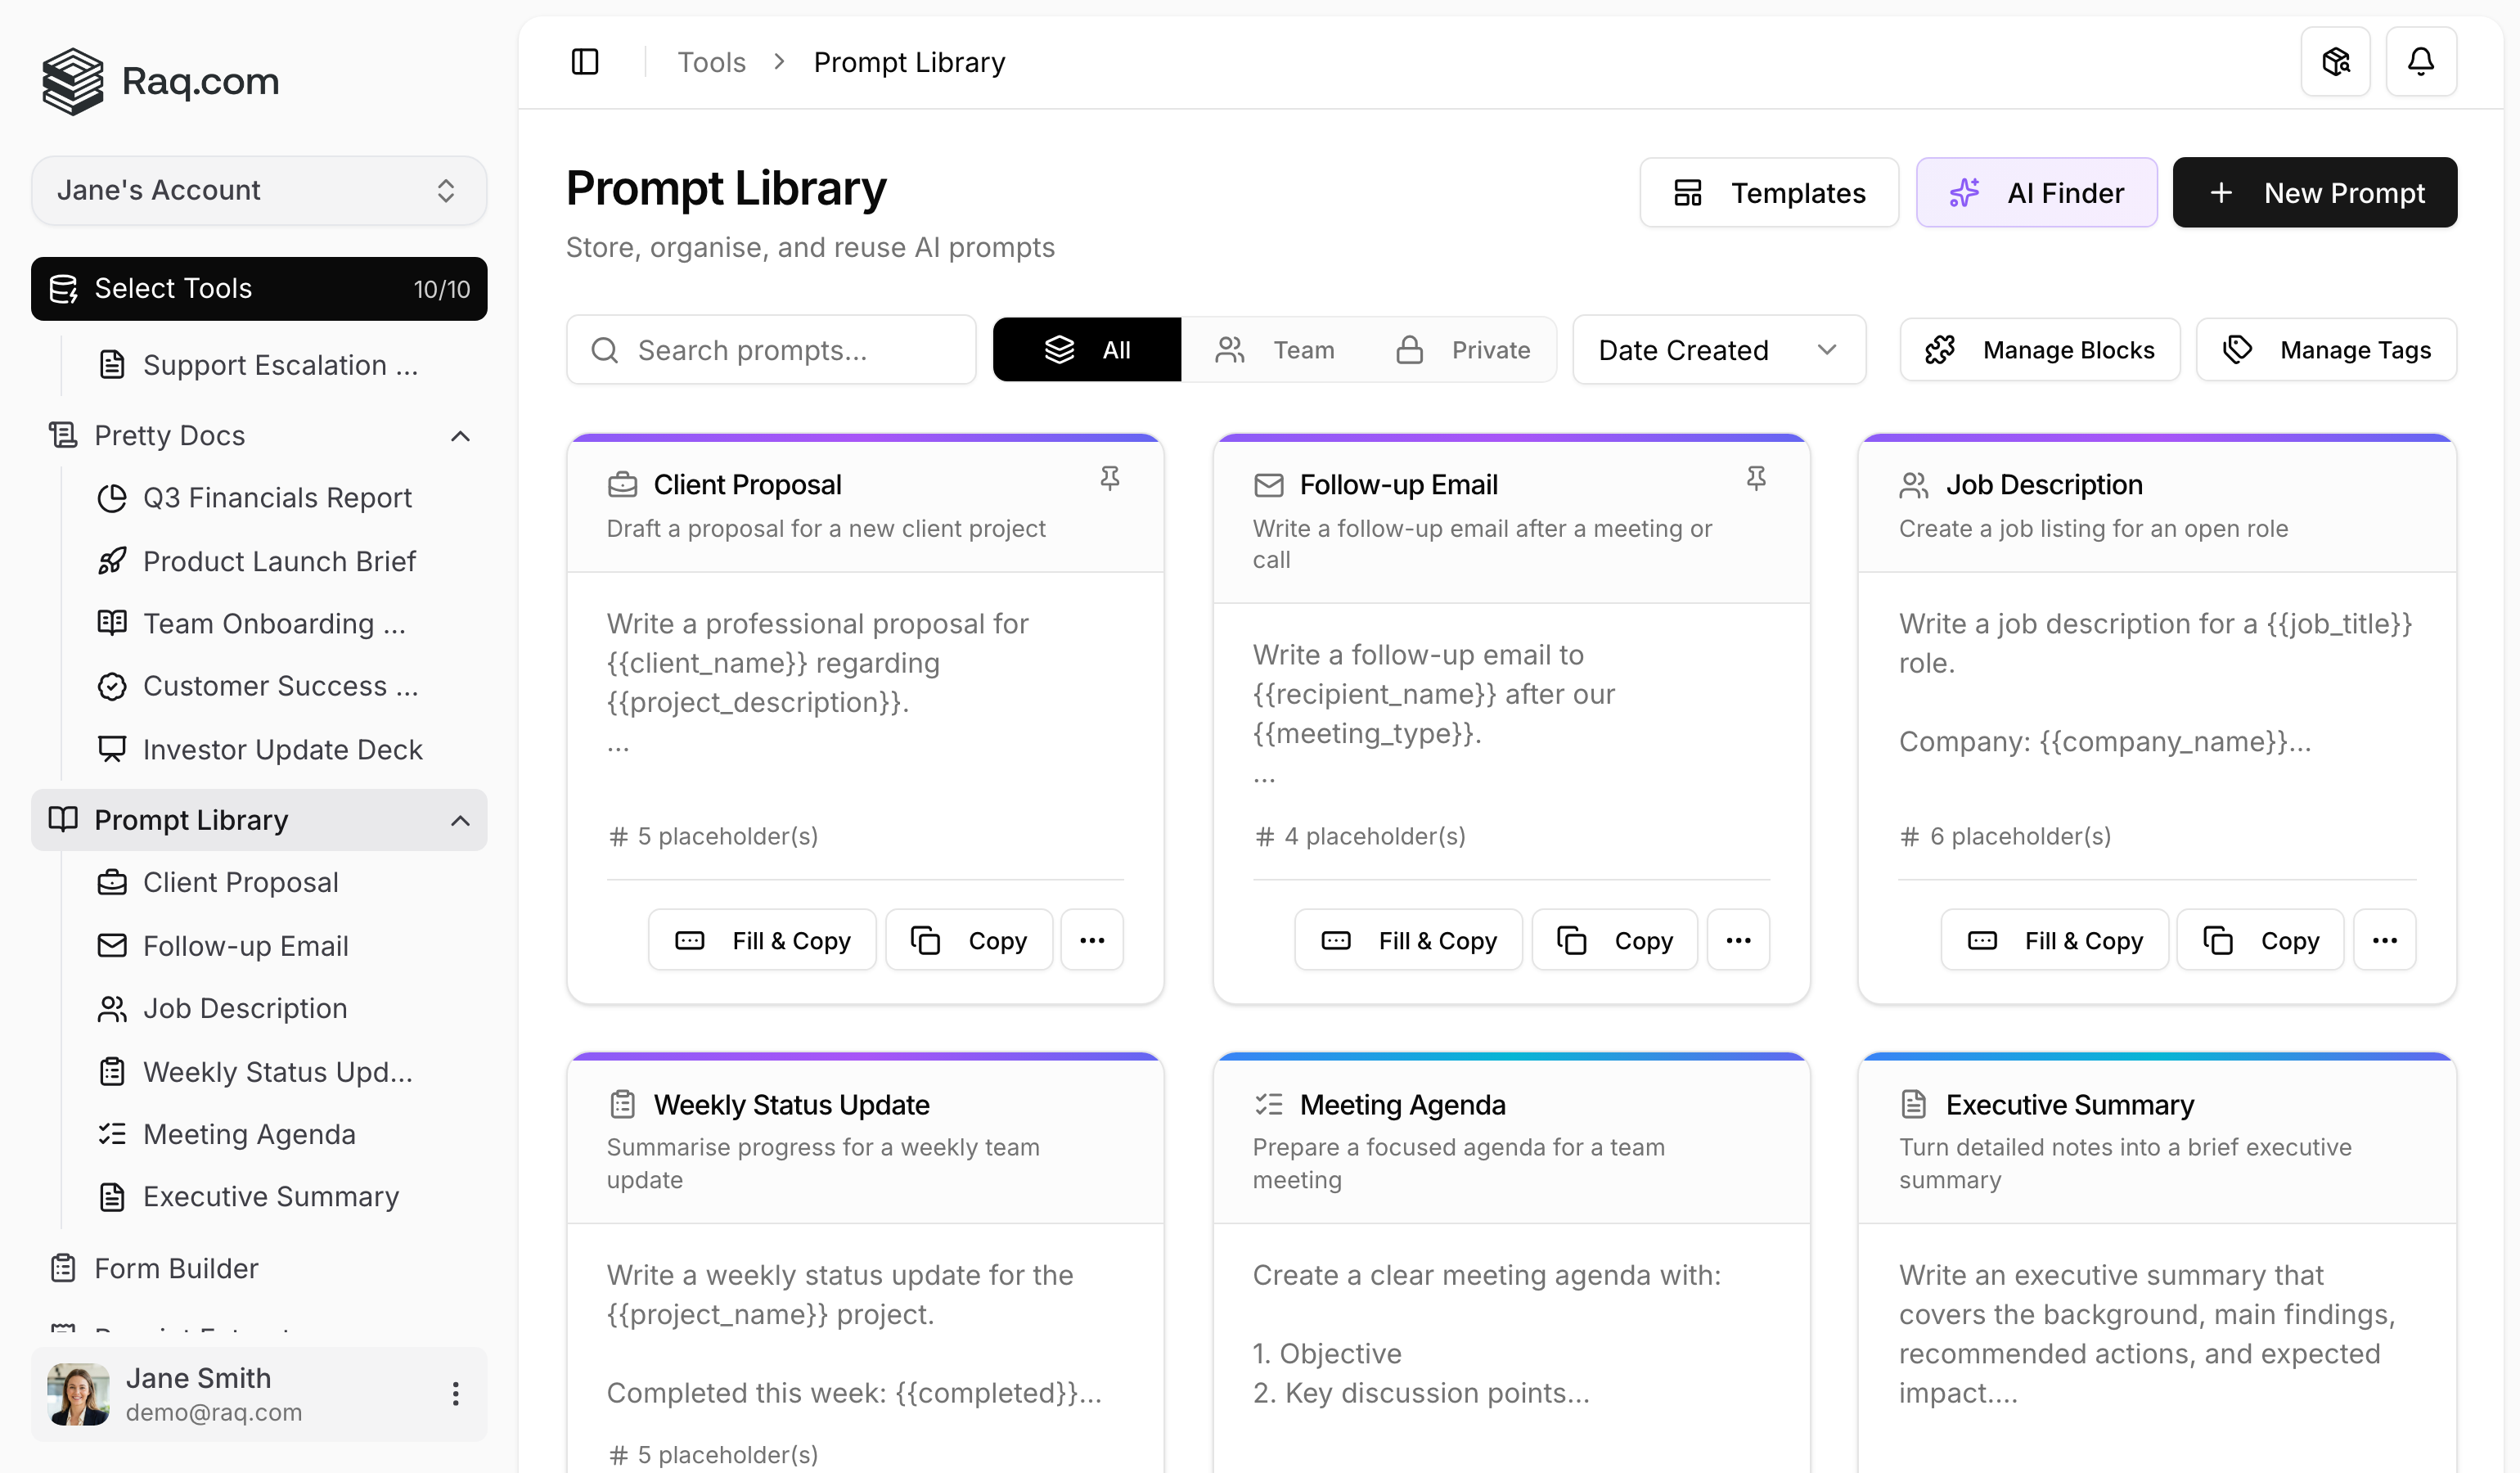2520x1473 pixels.
Task: Open Jane's Account switcher
Action: point(259,190)
